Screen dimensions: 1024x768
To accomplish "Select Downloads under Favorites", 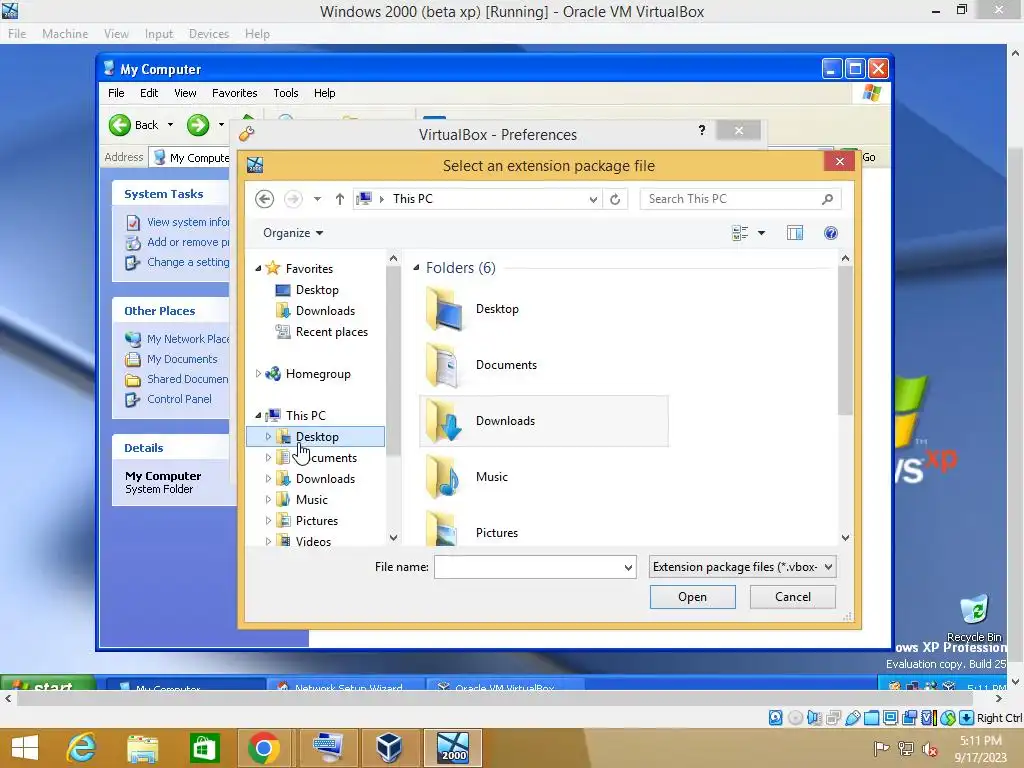I will point(325,311).
